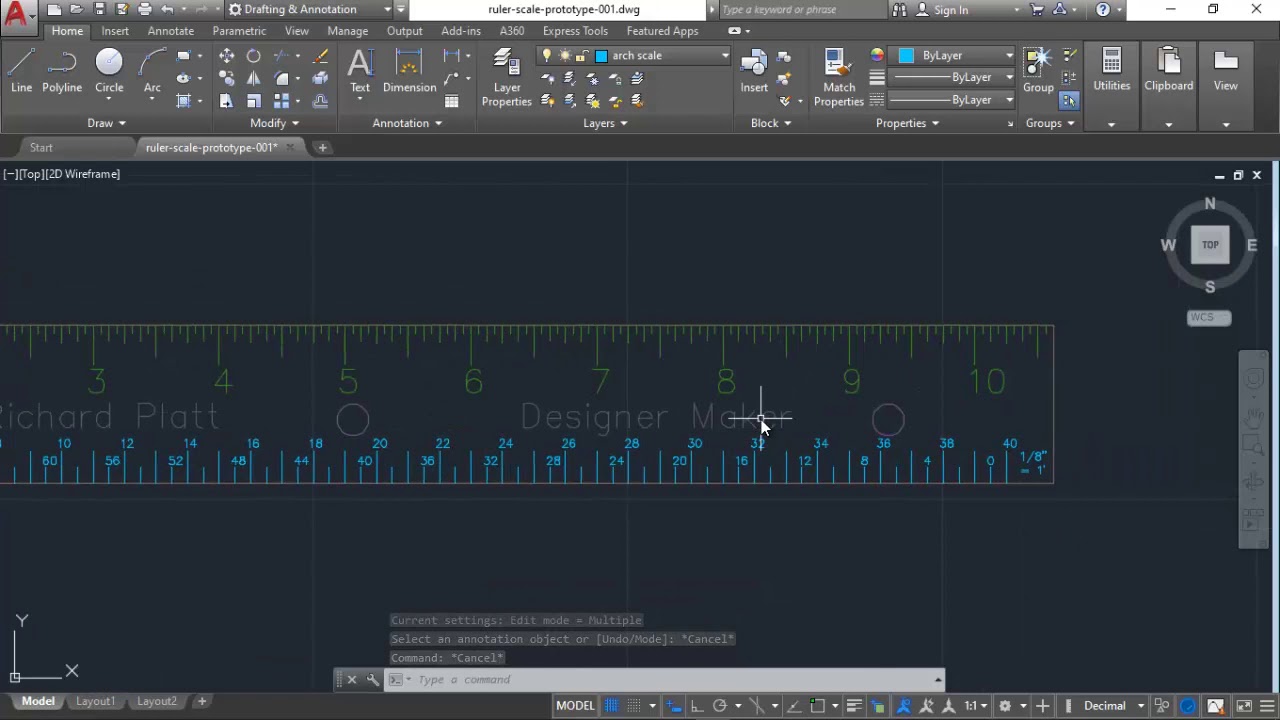Click the Insert block button
1280x720 pixels.
click(x=754, y=72)
